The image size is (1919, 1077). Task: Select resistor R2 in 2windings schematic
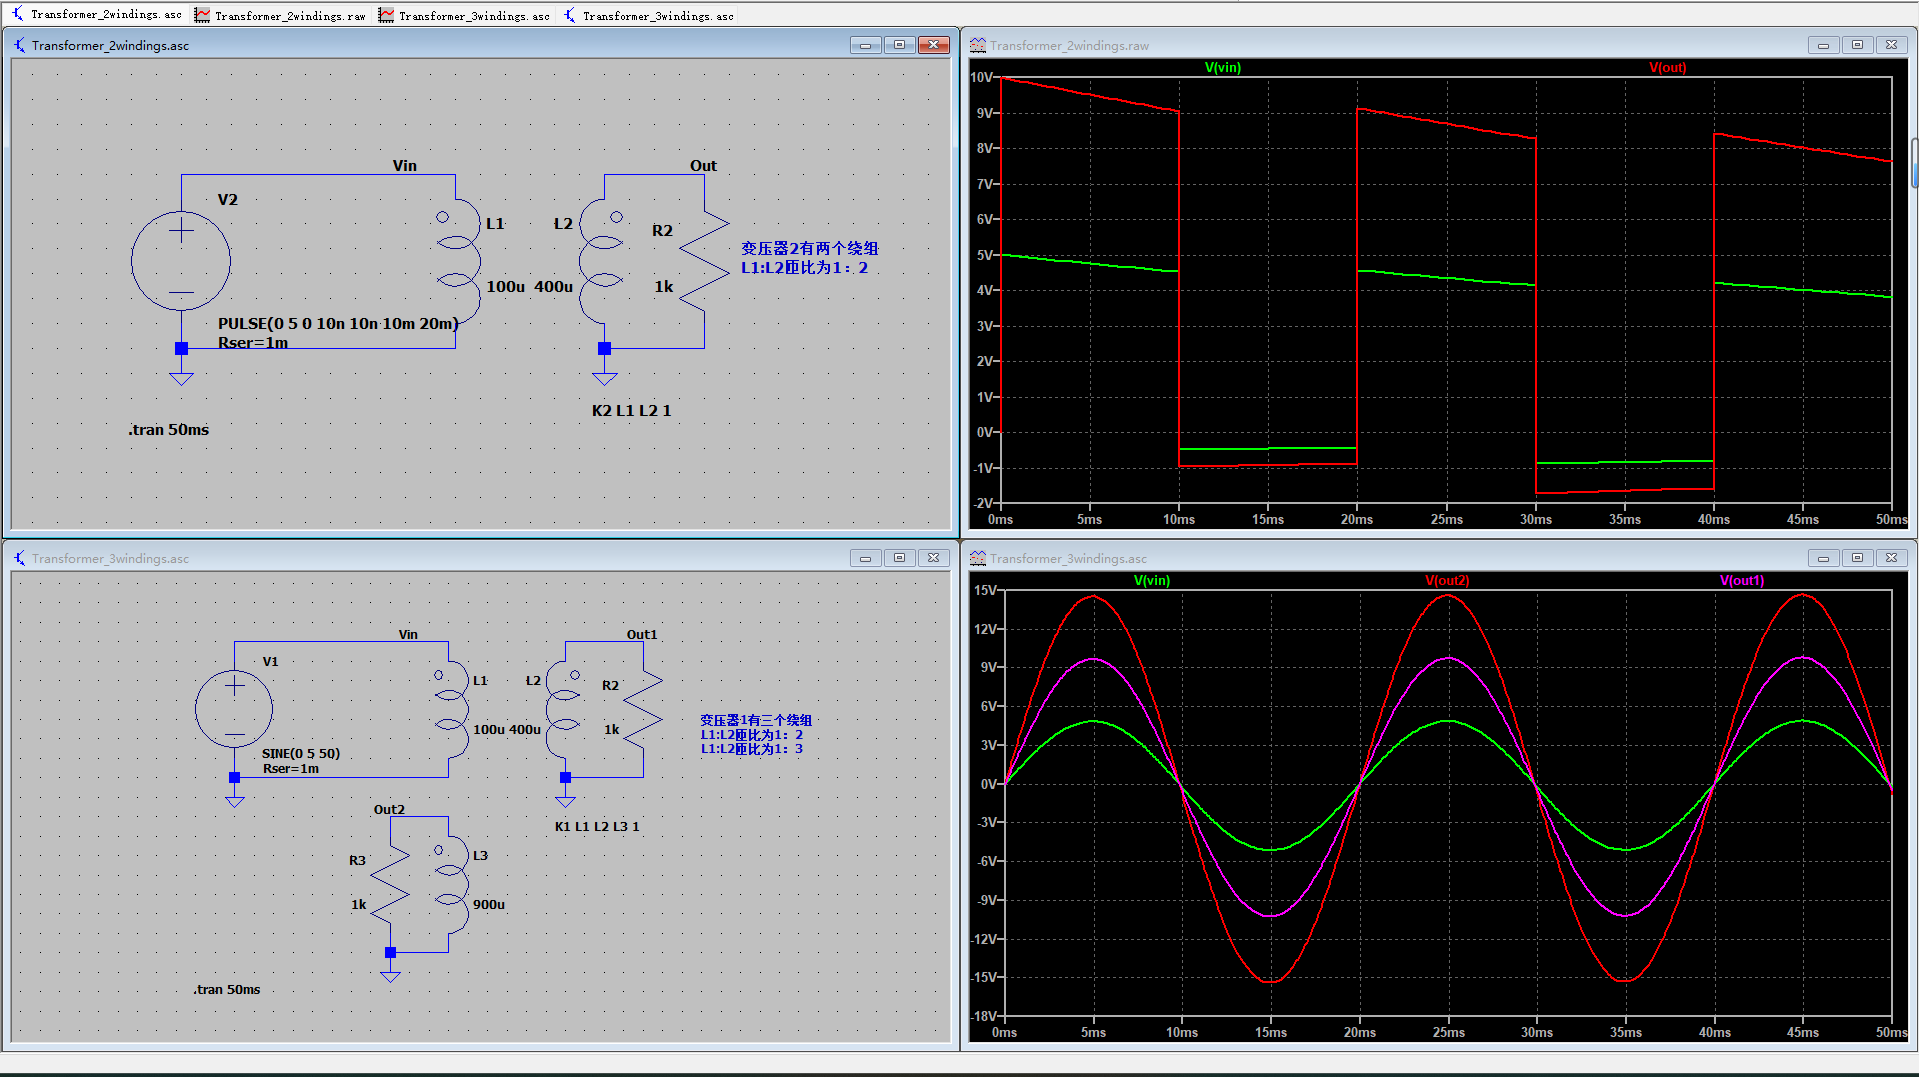tap(704, 261)
